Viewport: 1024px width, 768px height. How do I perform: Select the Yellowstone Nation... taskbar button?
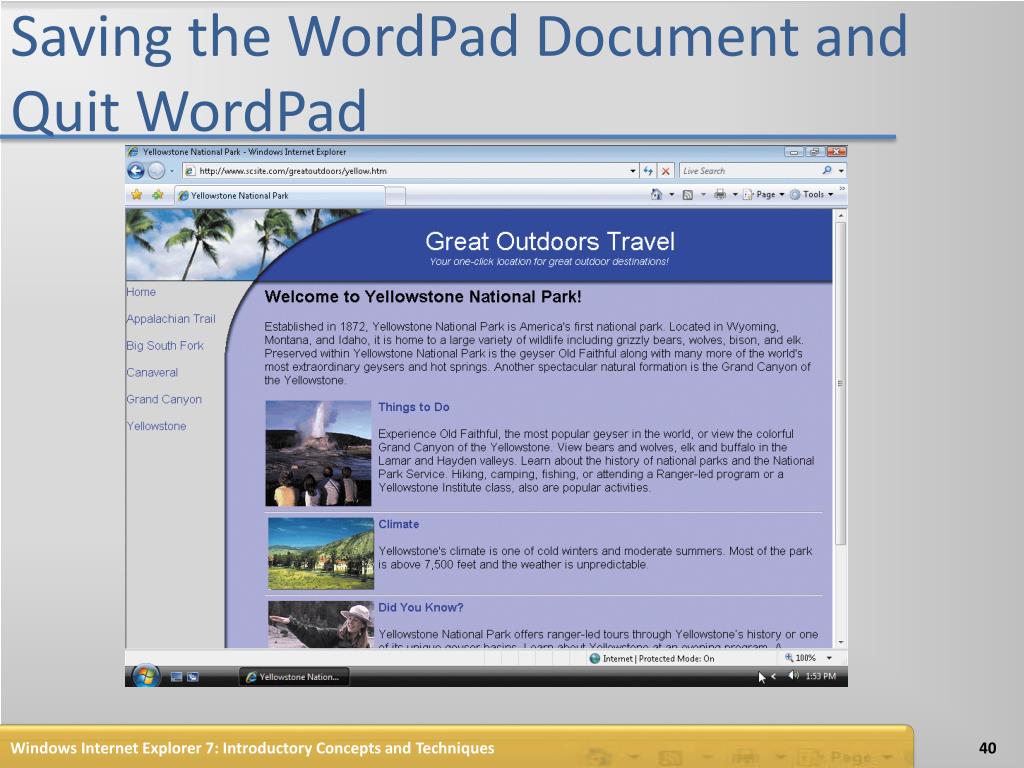[x=294, y=677]
